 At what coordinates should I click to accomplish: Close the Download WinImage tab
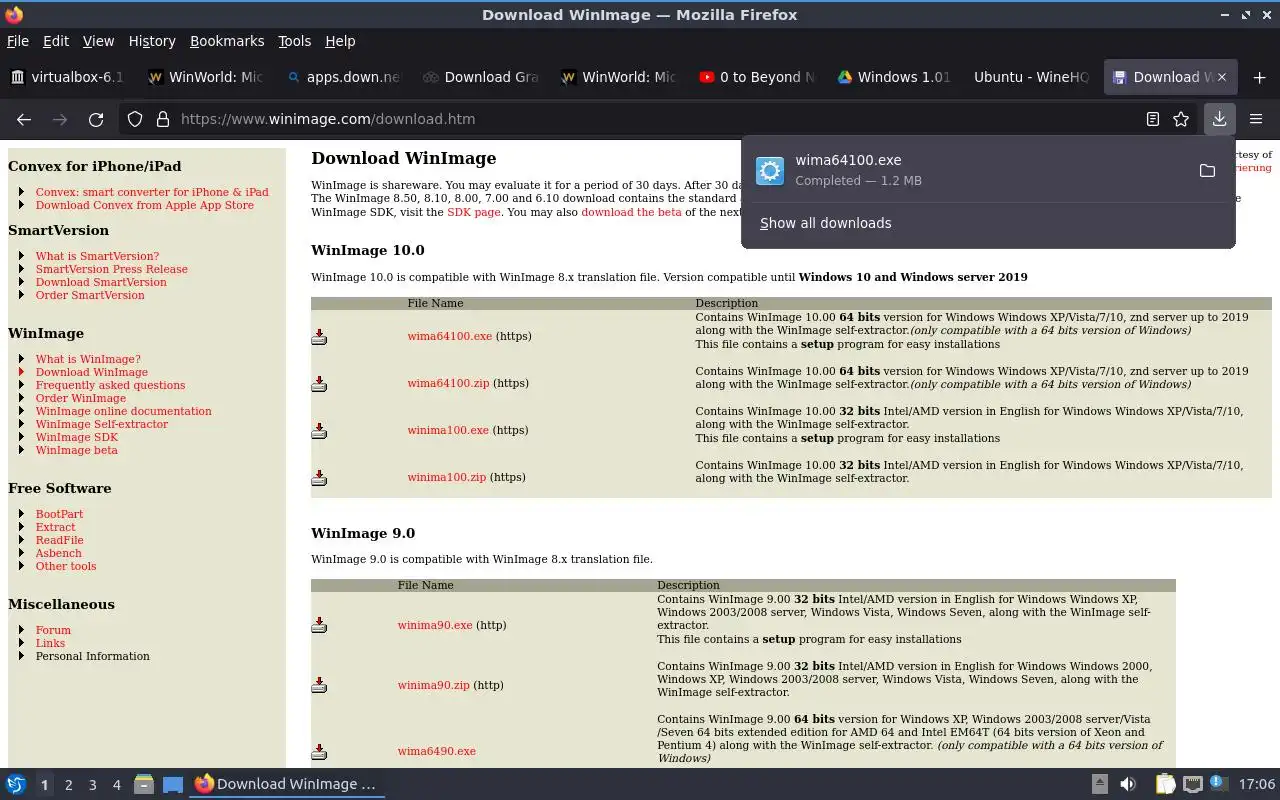point(1222,77)
